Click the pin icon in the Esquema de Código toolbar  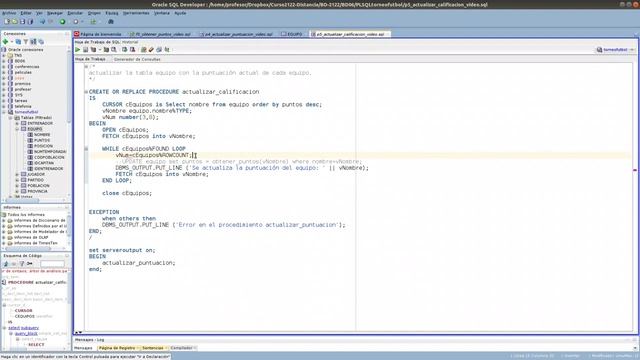coord(6,264)
